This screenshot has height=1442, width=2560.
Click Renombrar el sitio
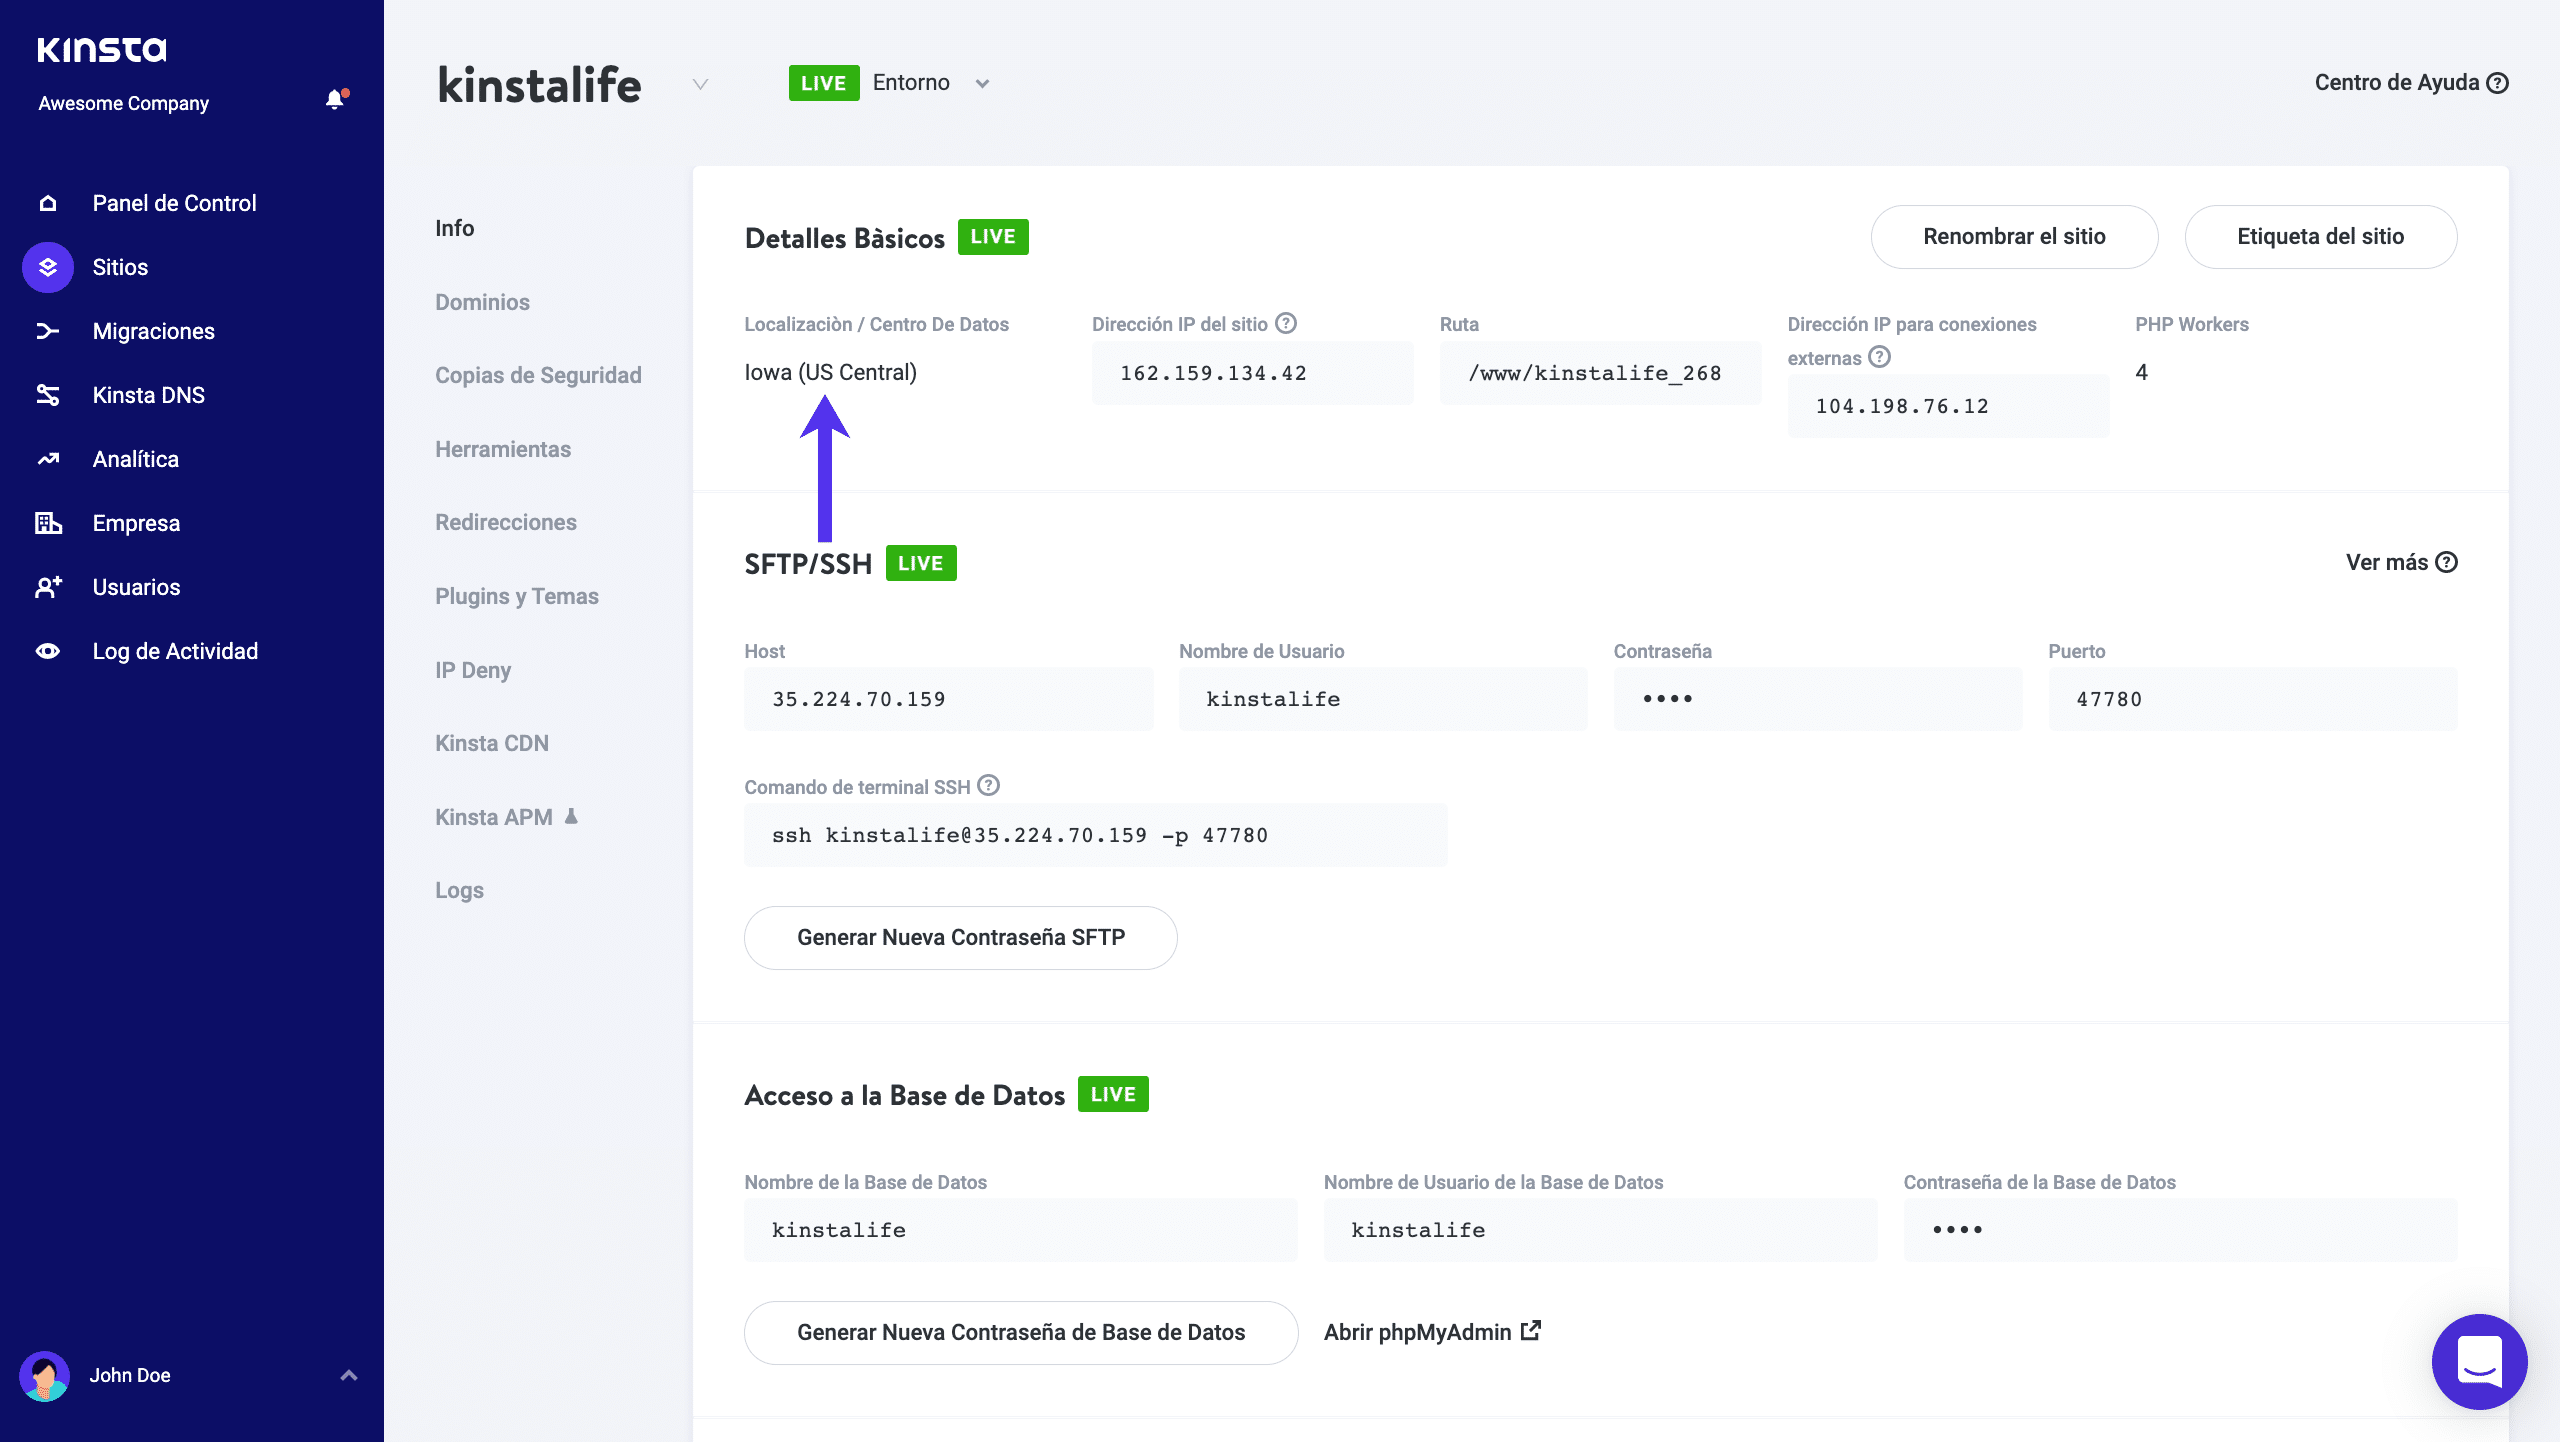click(x=2014, y=237)
